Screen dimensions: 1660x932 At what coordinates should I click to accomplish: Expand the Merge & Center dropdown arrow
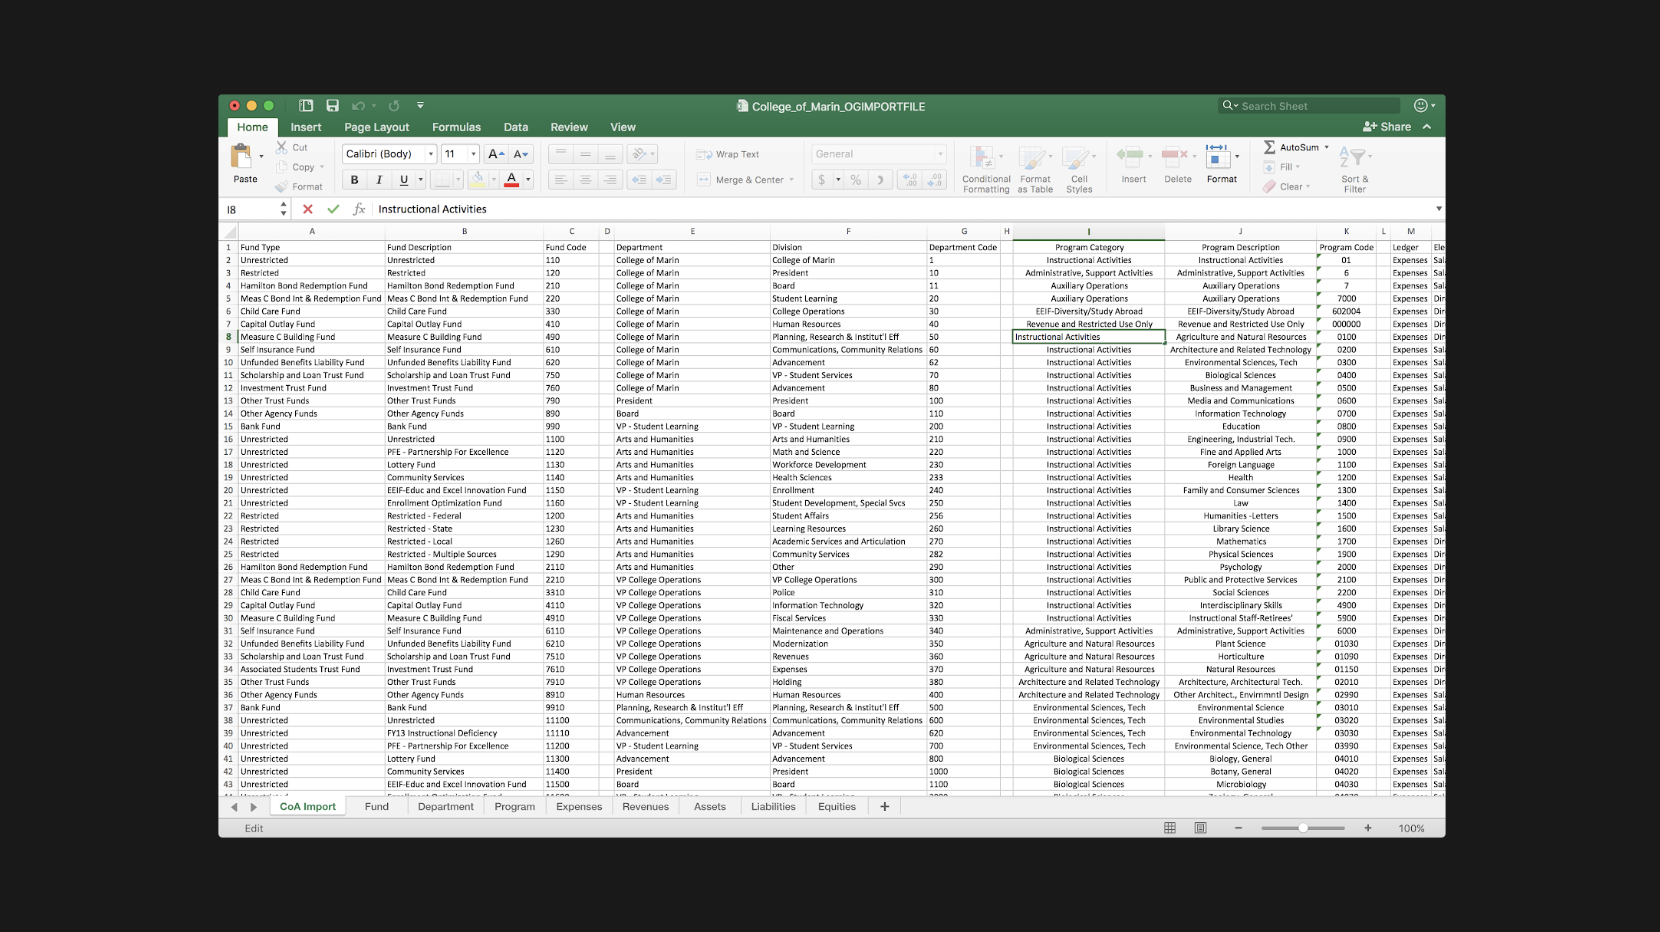click(791, 180)
